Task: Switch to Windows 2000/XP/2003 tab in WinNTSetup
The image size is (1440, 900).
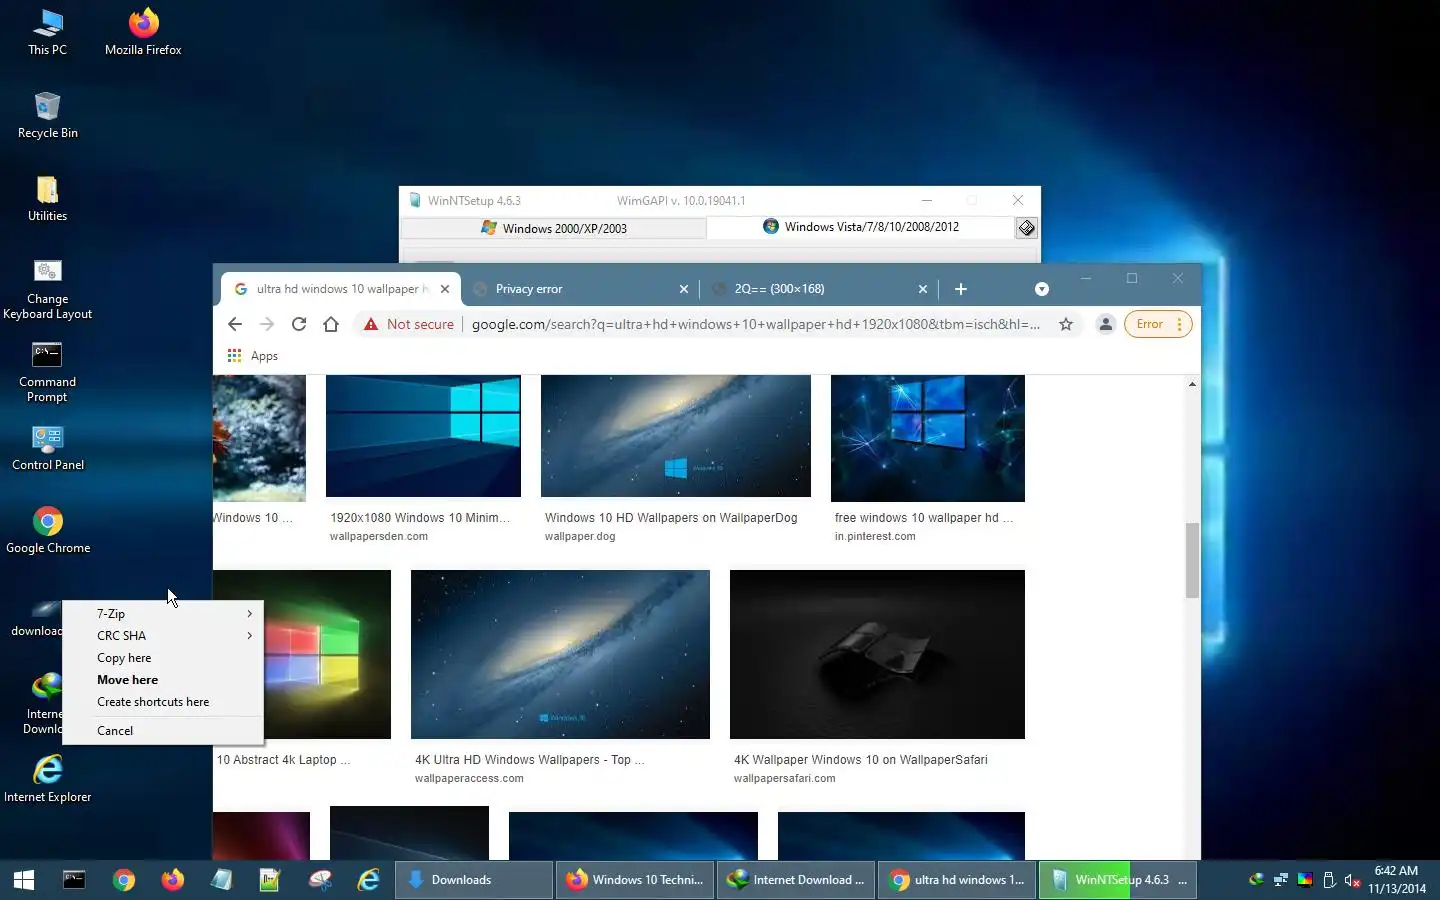Action: (554, 228)
